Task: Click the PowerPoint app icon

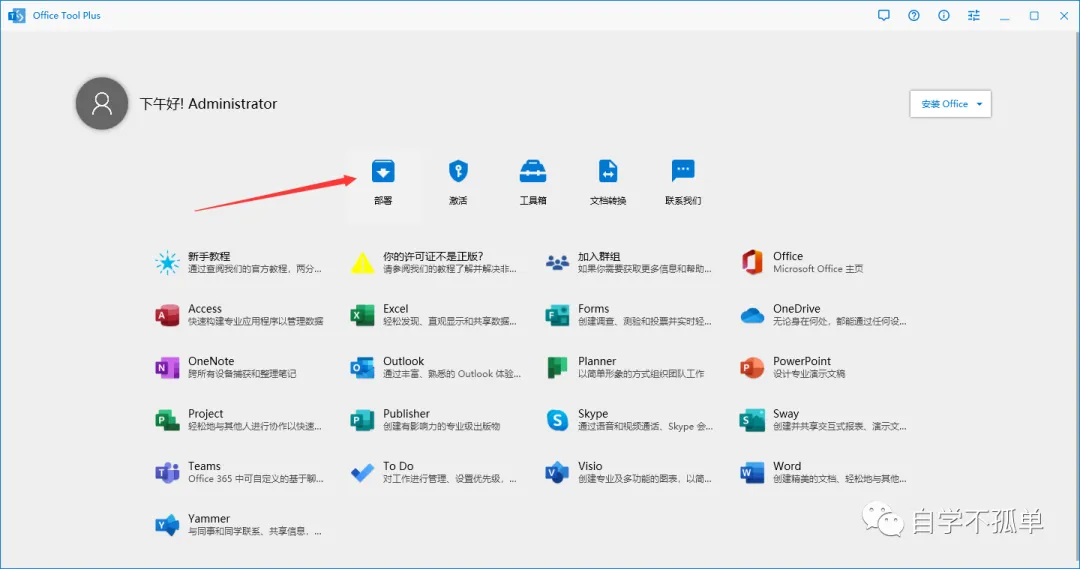Action: pyautogui.click(x=752, y=368)
